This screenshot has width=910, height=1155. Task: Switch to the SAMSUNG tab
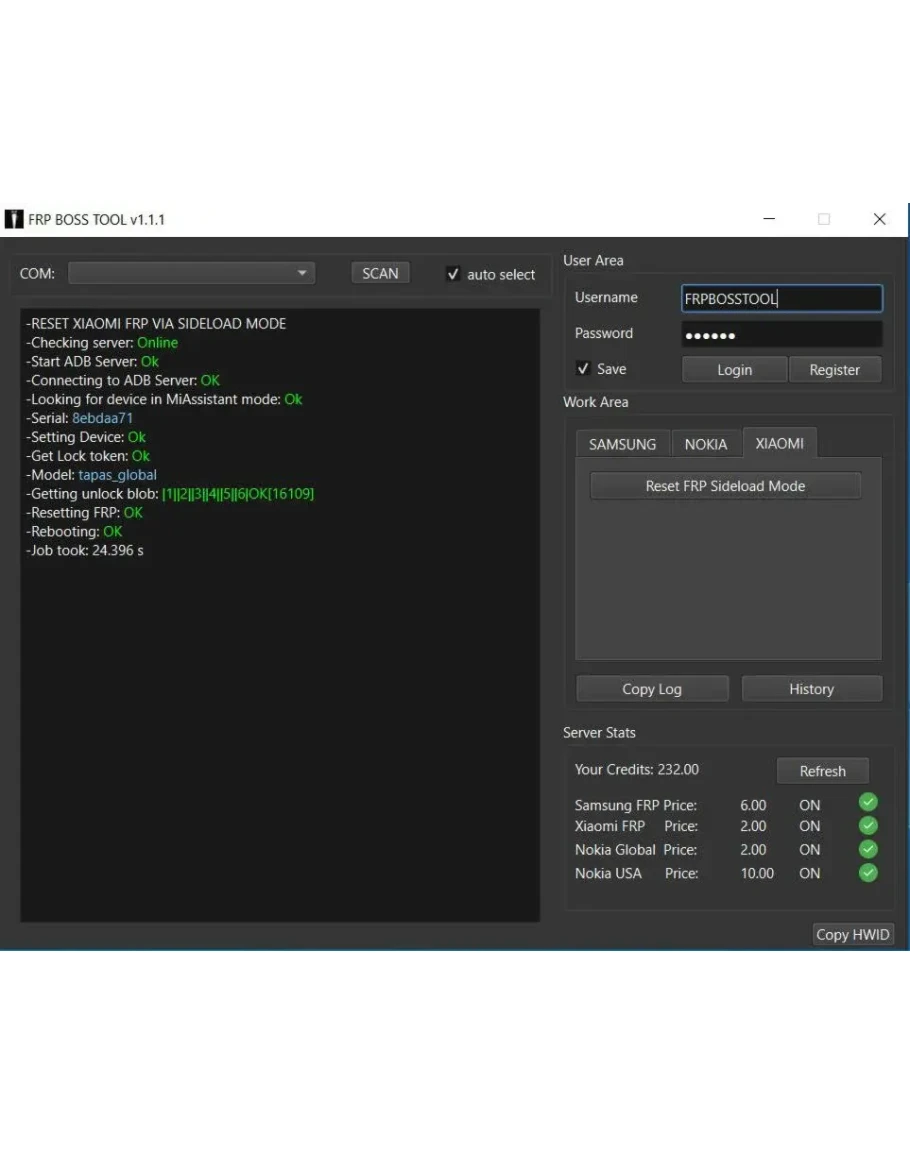pos(622,444)
